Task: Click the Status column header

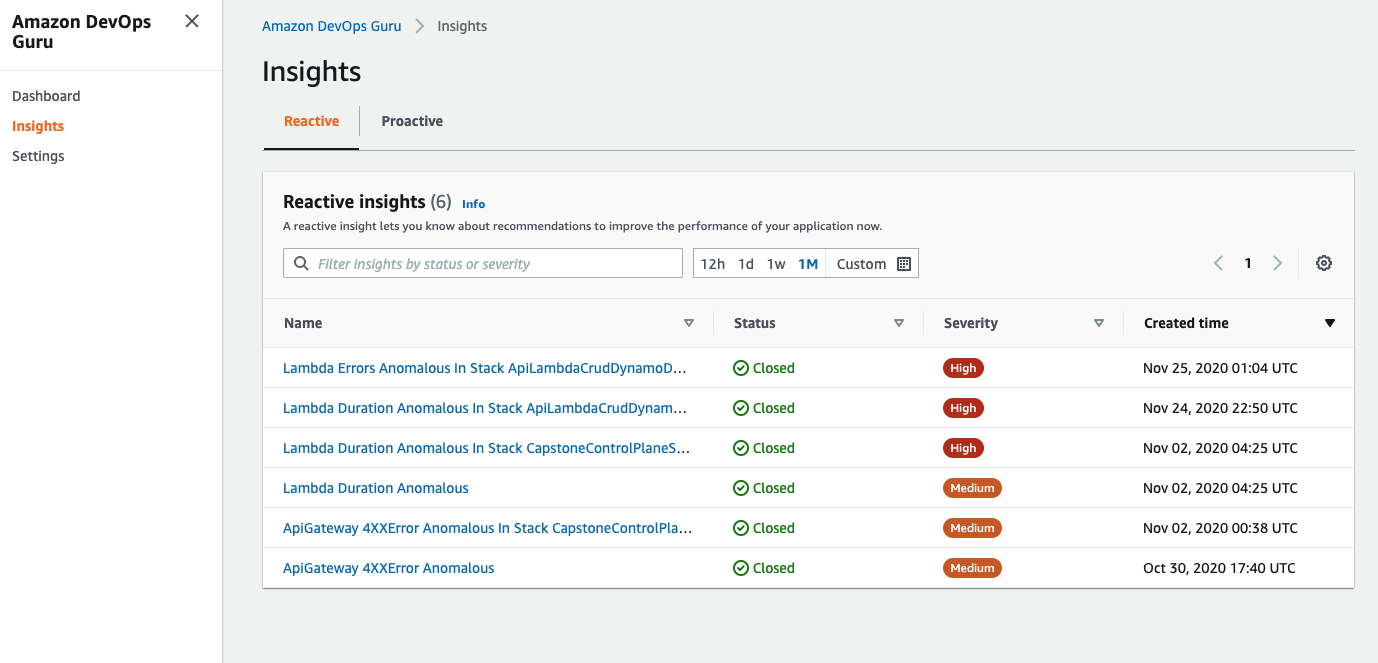Action: pyautogui.click(x=755, y=323)
